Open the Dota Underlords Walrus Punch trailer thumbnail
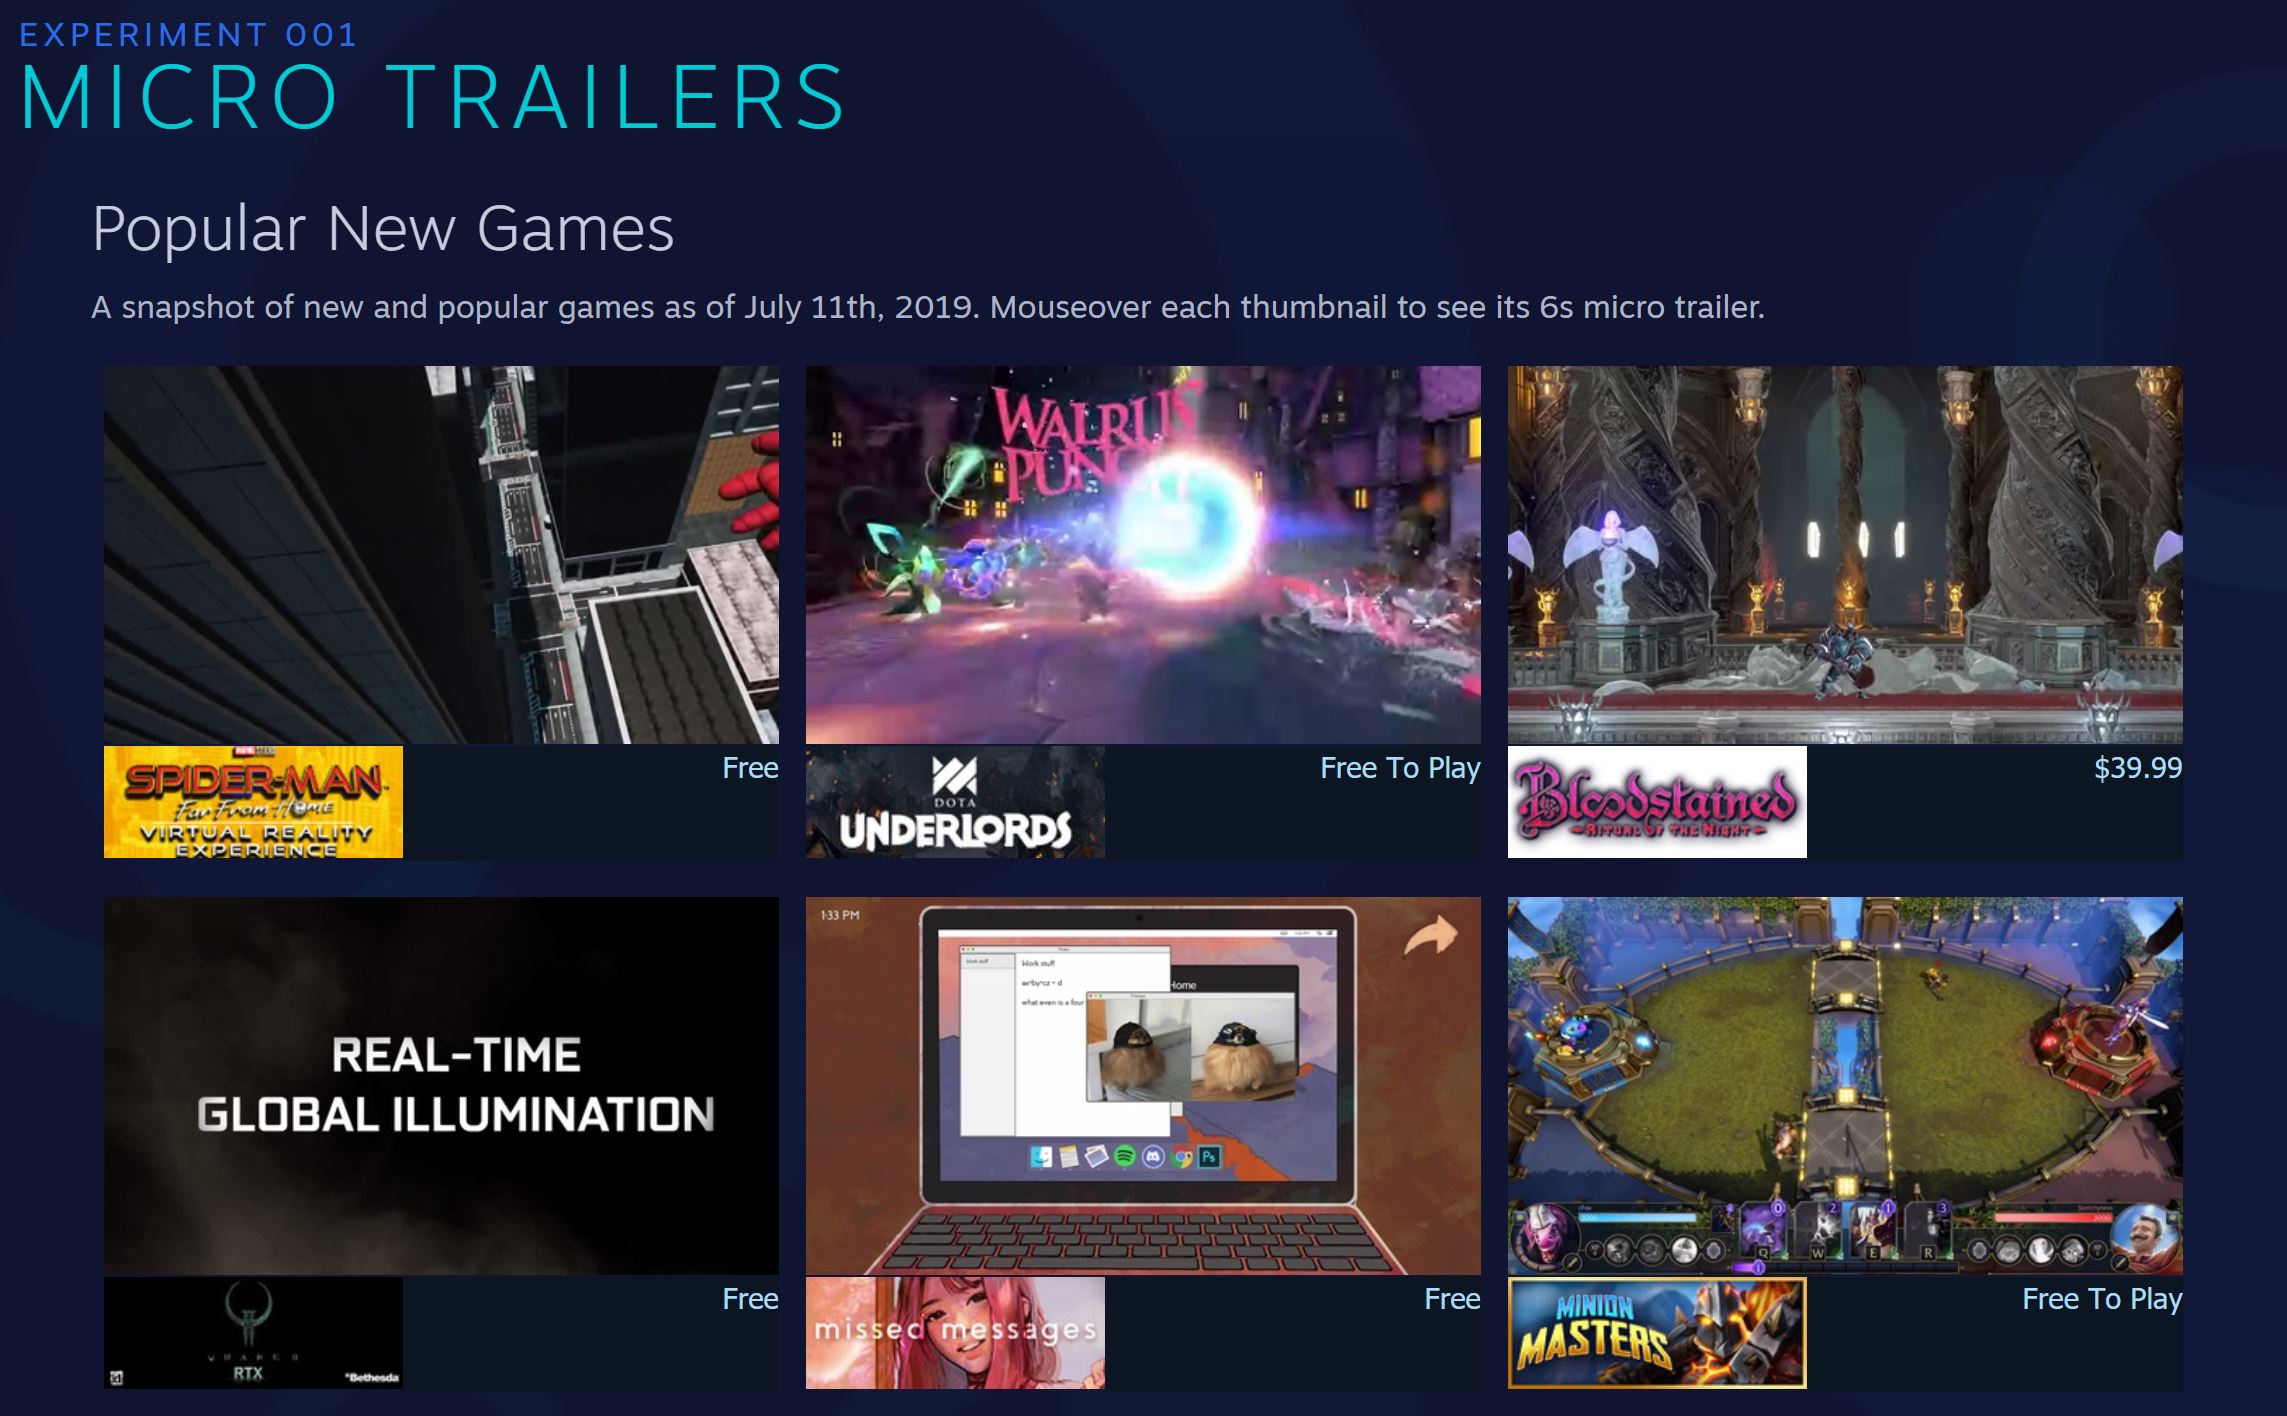This screenshot has height=1416, width=2287. click(x=1143, y=555)
